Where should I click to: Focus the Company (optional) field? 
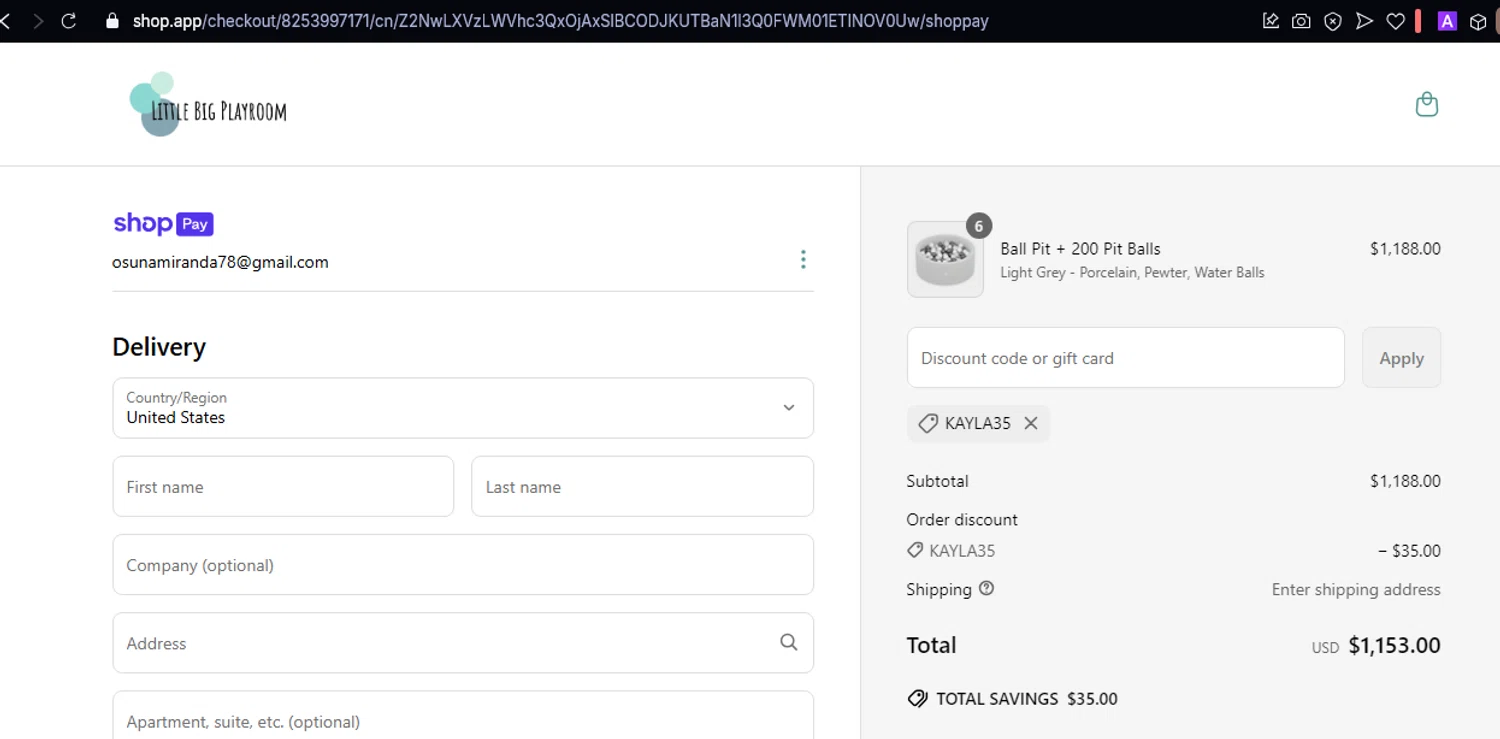(463, 565)
